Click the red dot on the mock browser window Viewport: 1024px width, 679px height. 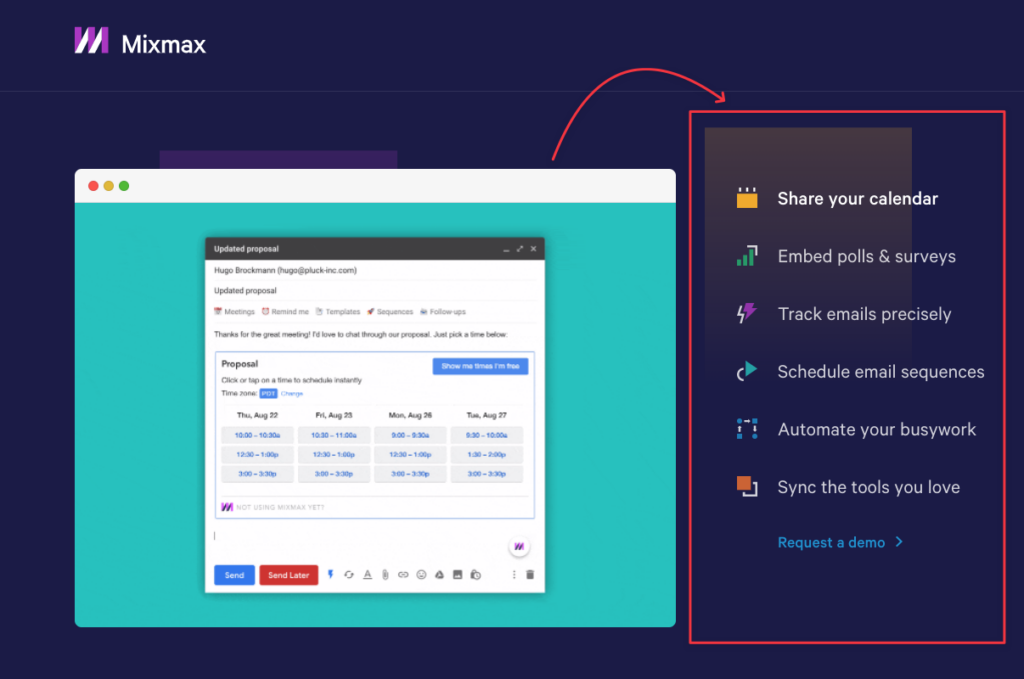[93, 186]
